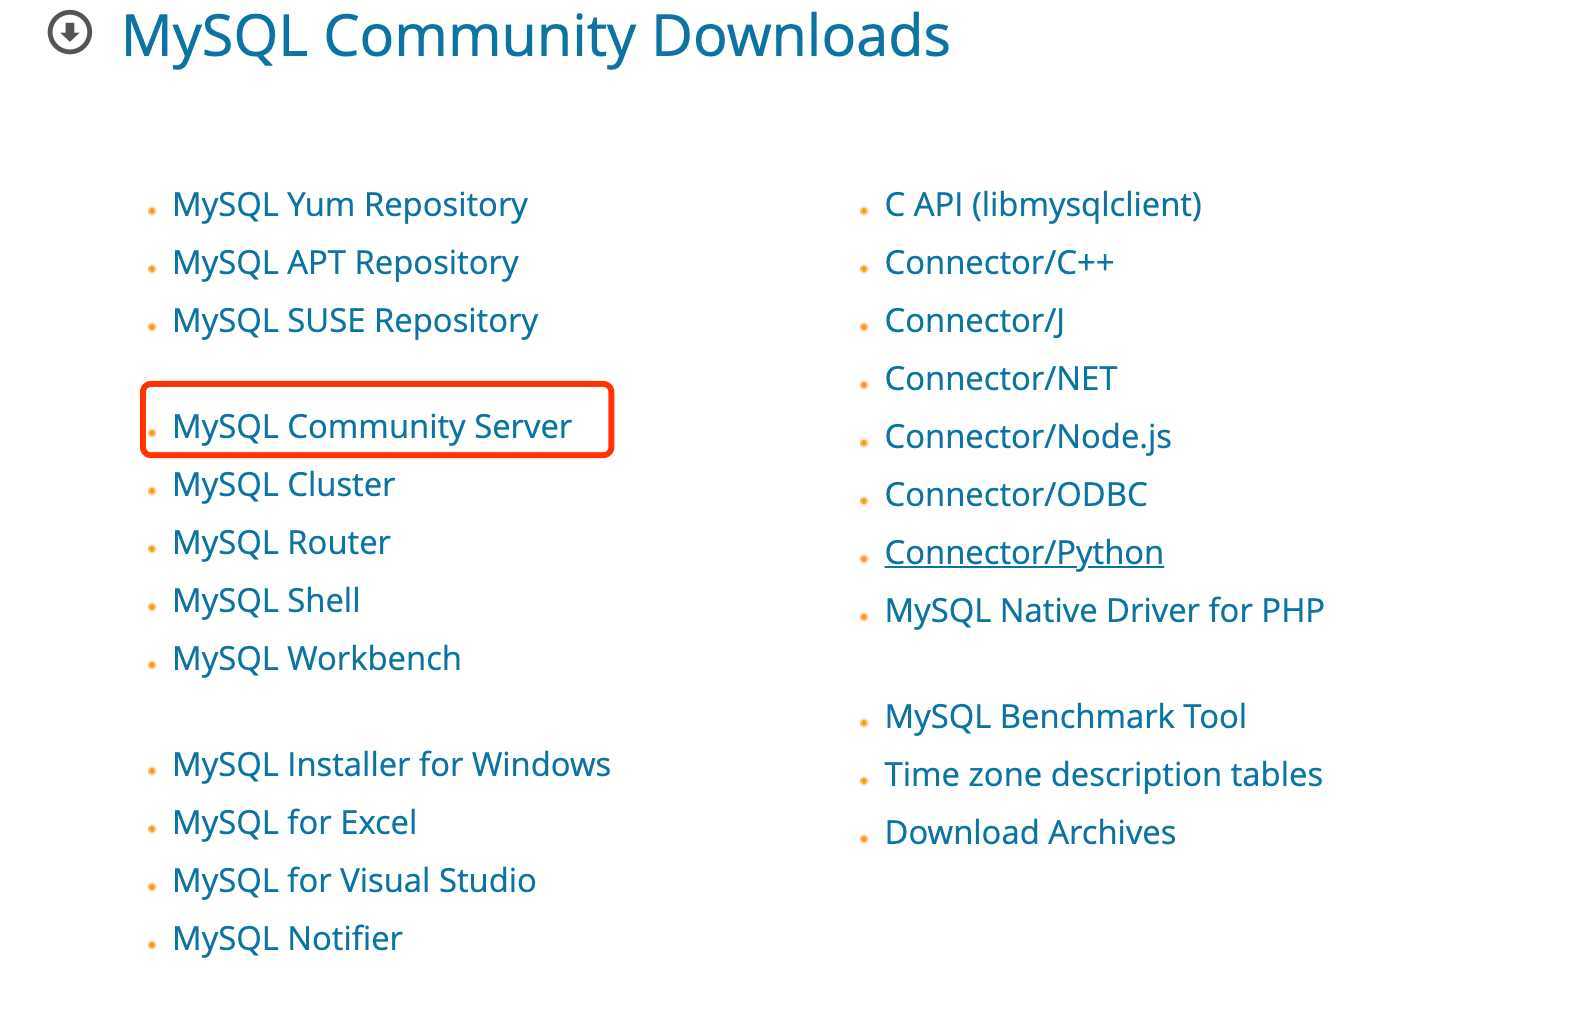Go to MySQL for Excel
The image size is (1586, 1010).
(294, 822)
